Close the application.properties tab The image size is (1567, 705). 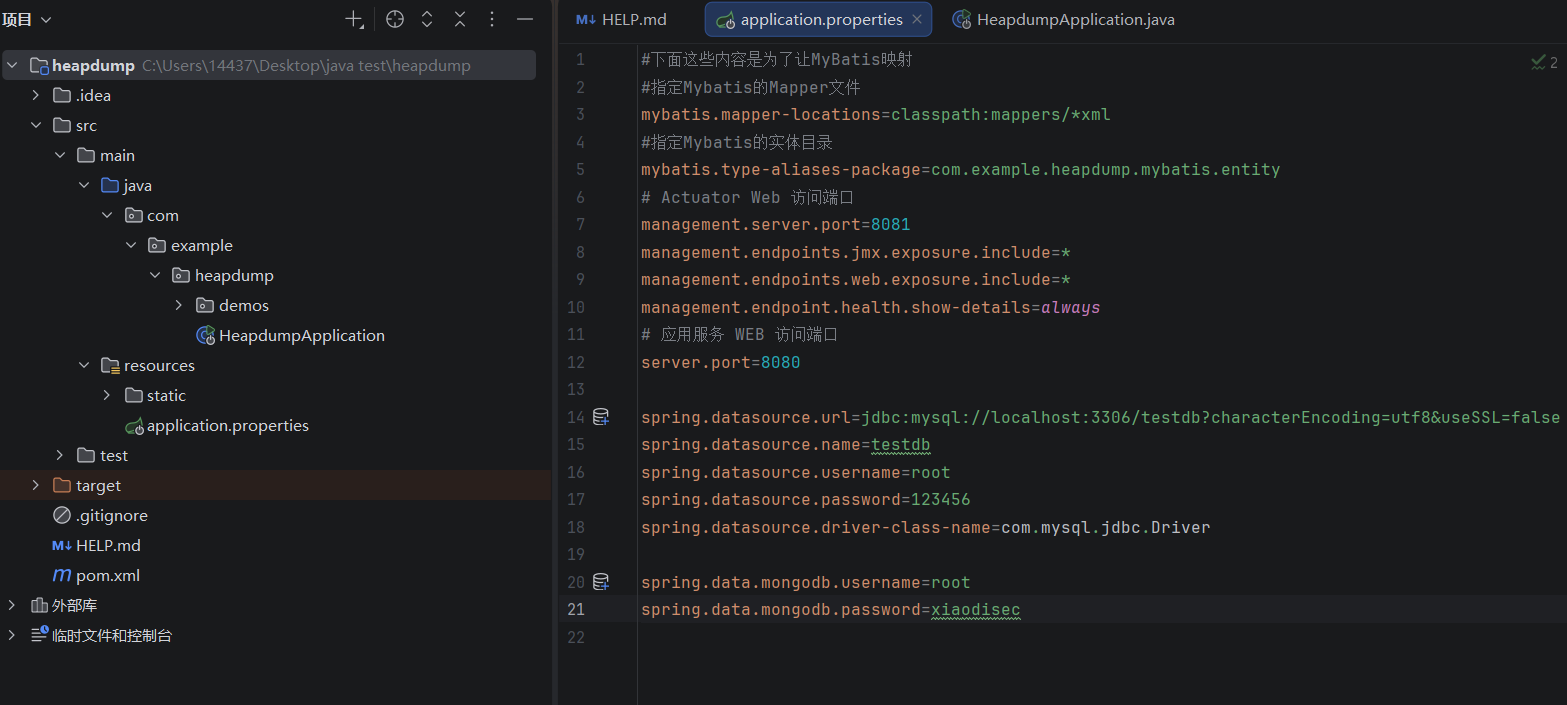point(916,19)
